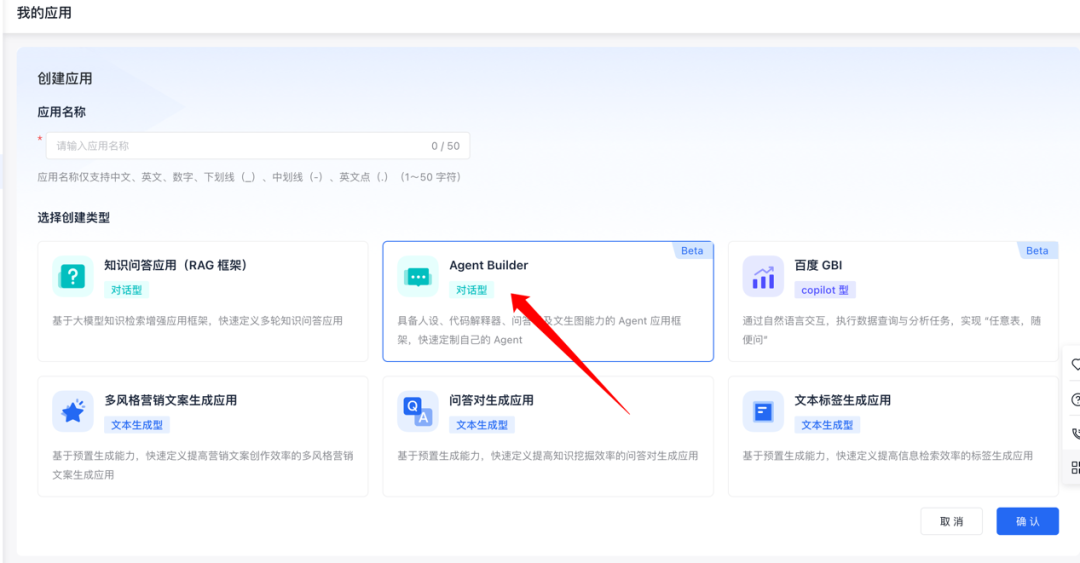Screen dimensions: 1080x563
Task: Click the Agent Builder chat bubble icon
Action: coord(417,276)
